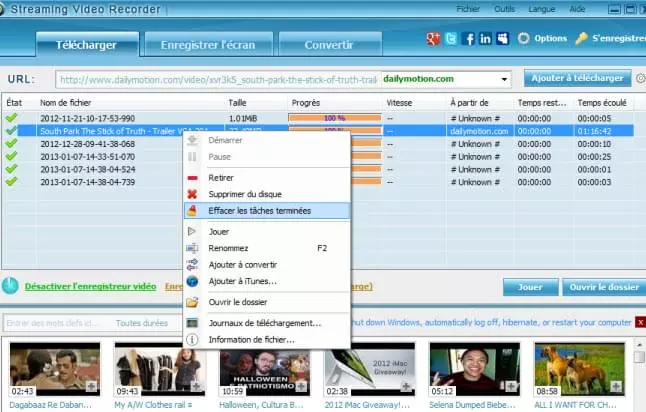
Task: Open the Toutes durées duration dropdown
Action: coord(142,323)
